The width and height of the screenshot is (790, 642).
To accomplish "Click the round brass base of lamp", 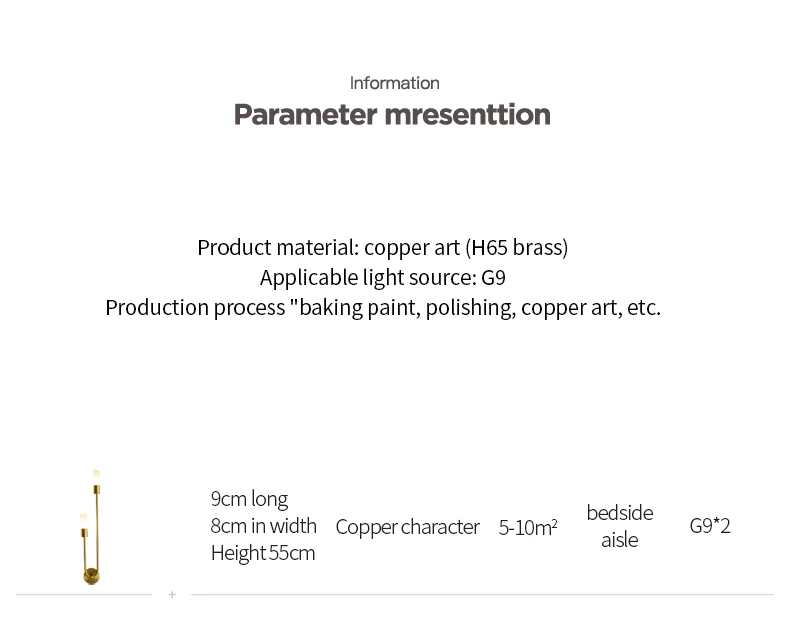I will point(91,575).
